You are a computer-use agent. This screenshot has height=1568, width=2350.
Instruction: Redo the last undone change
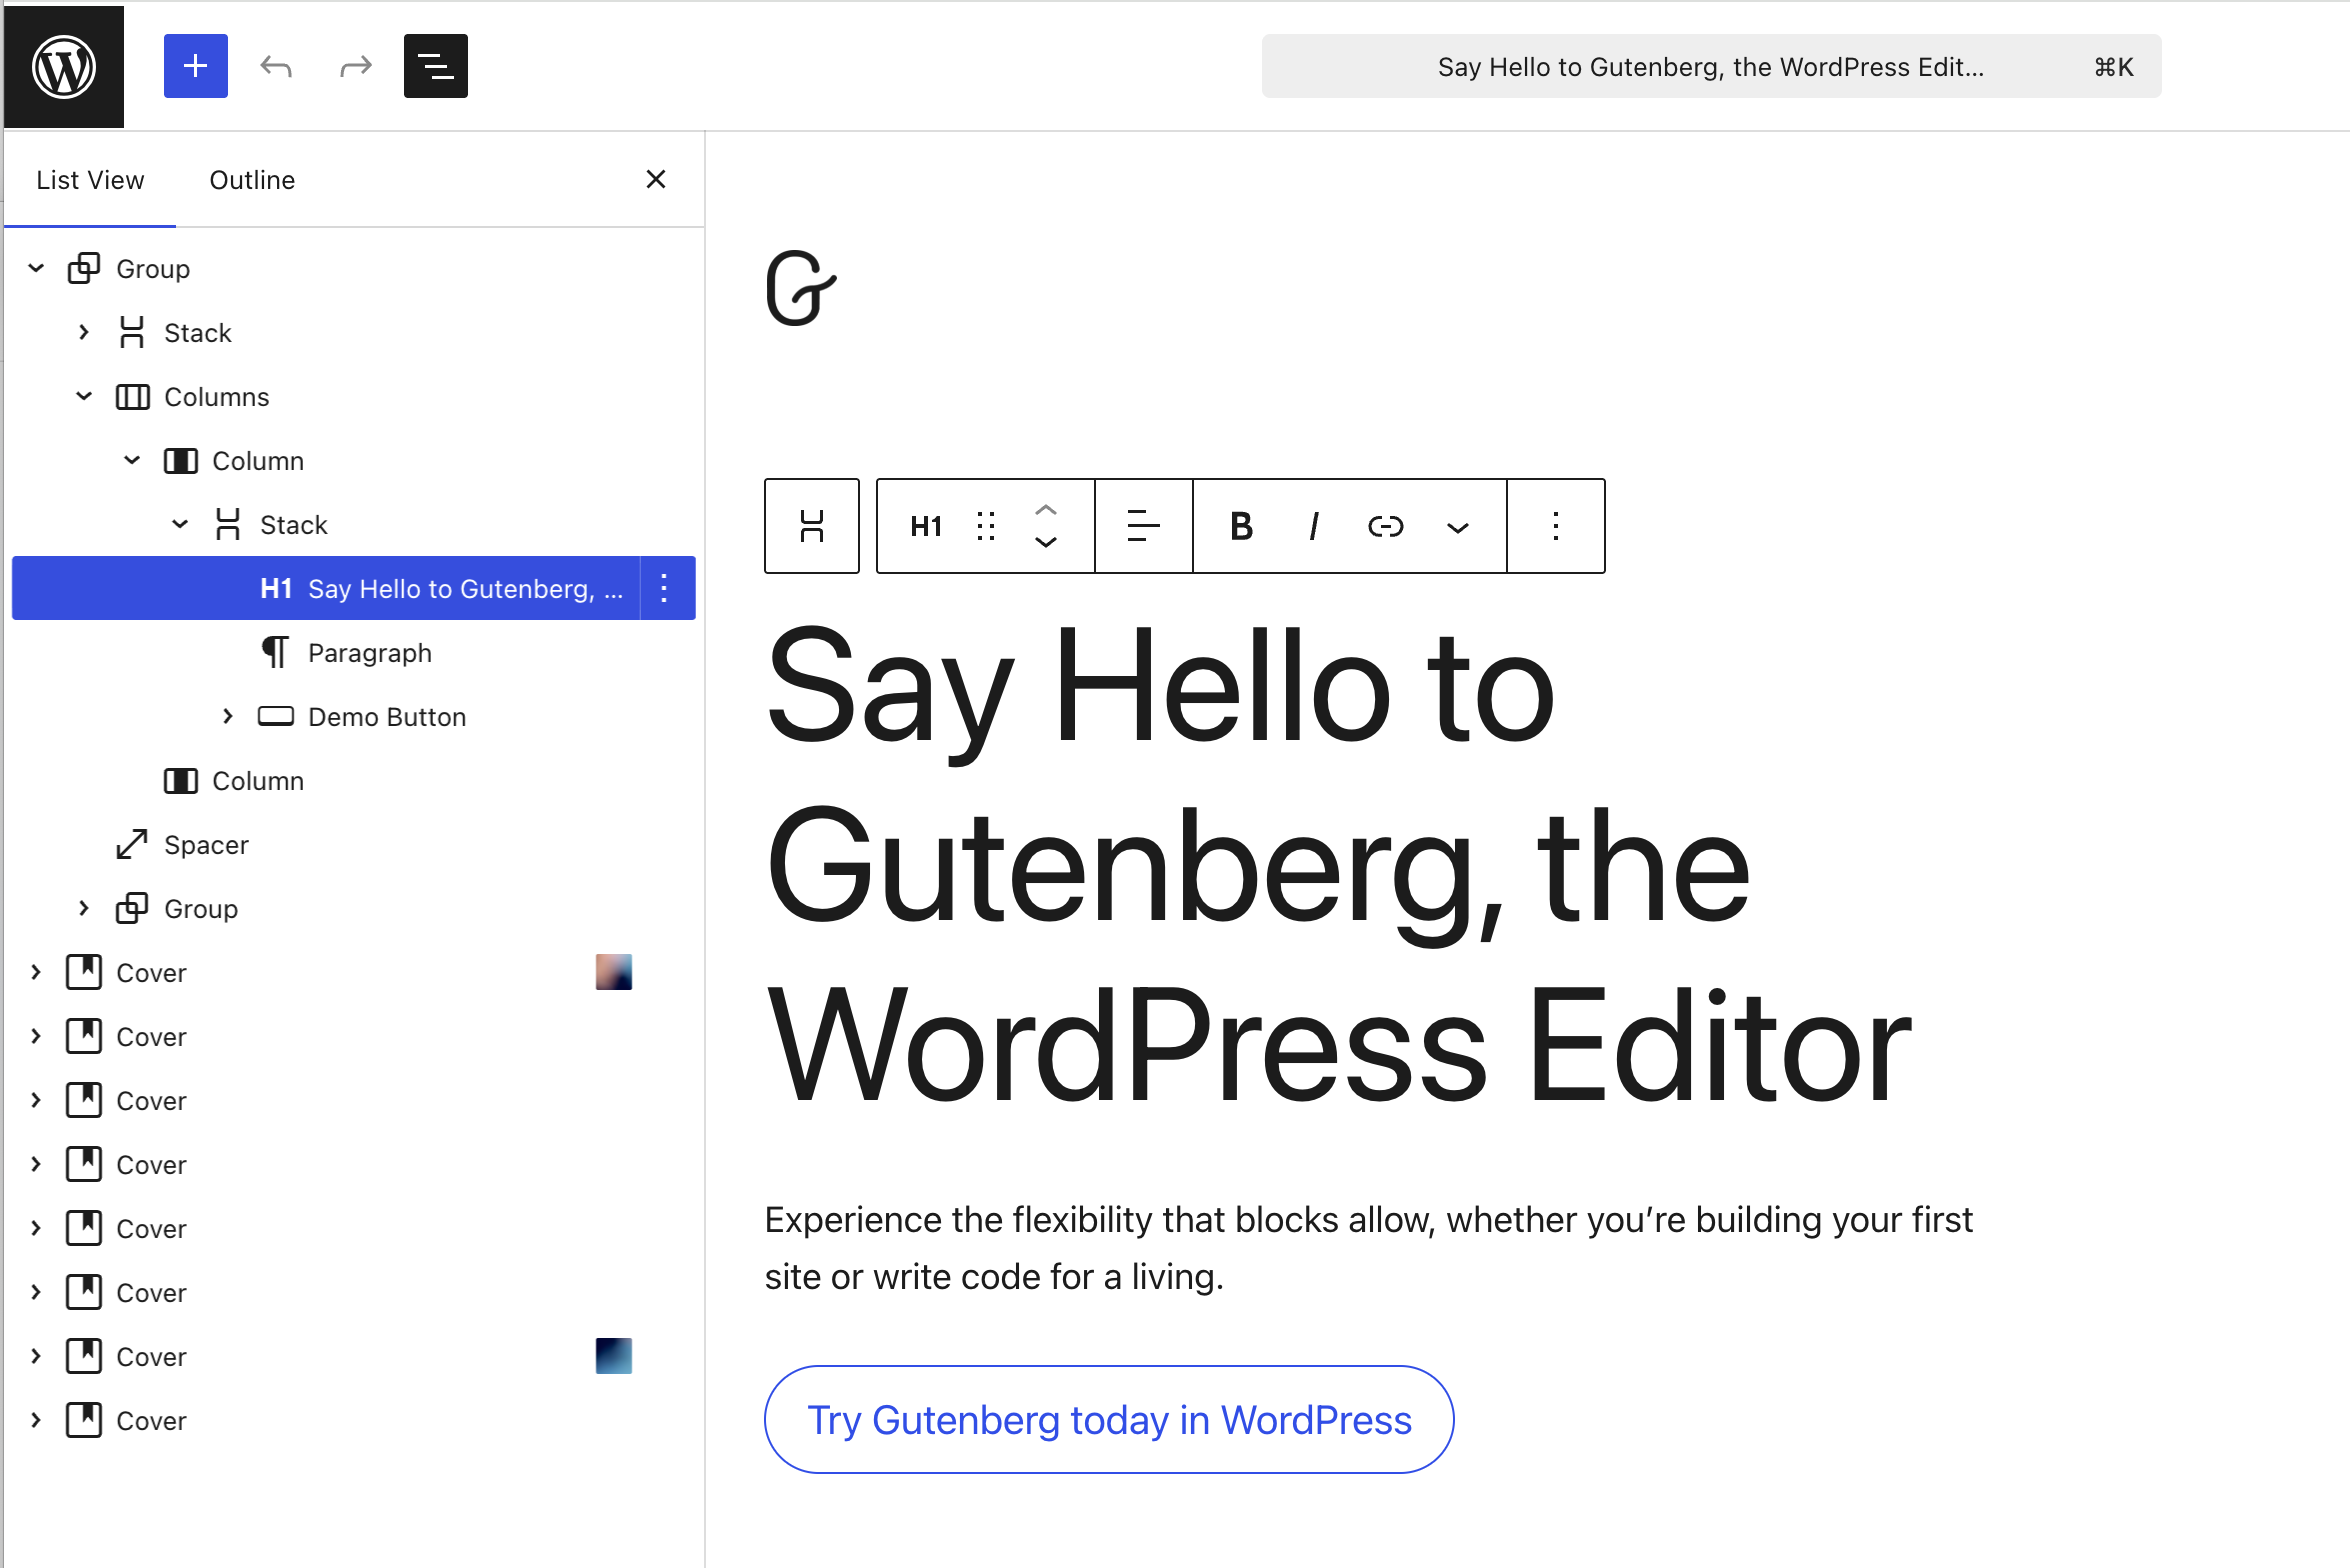[356, 66]
